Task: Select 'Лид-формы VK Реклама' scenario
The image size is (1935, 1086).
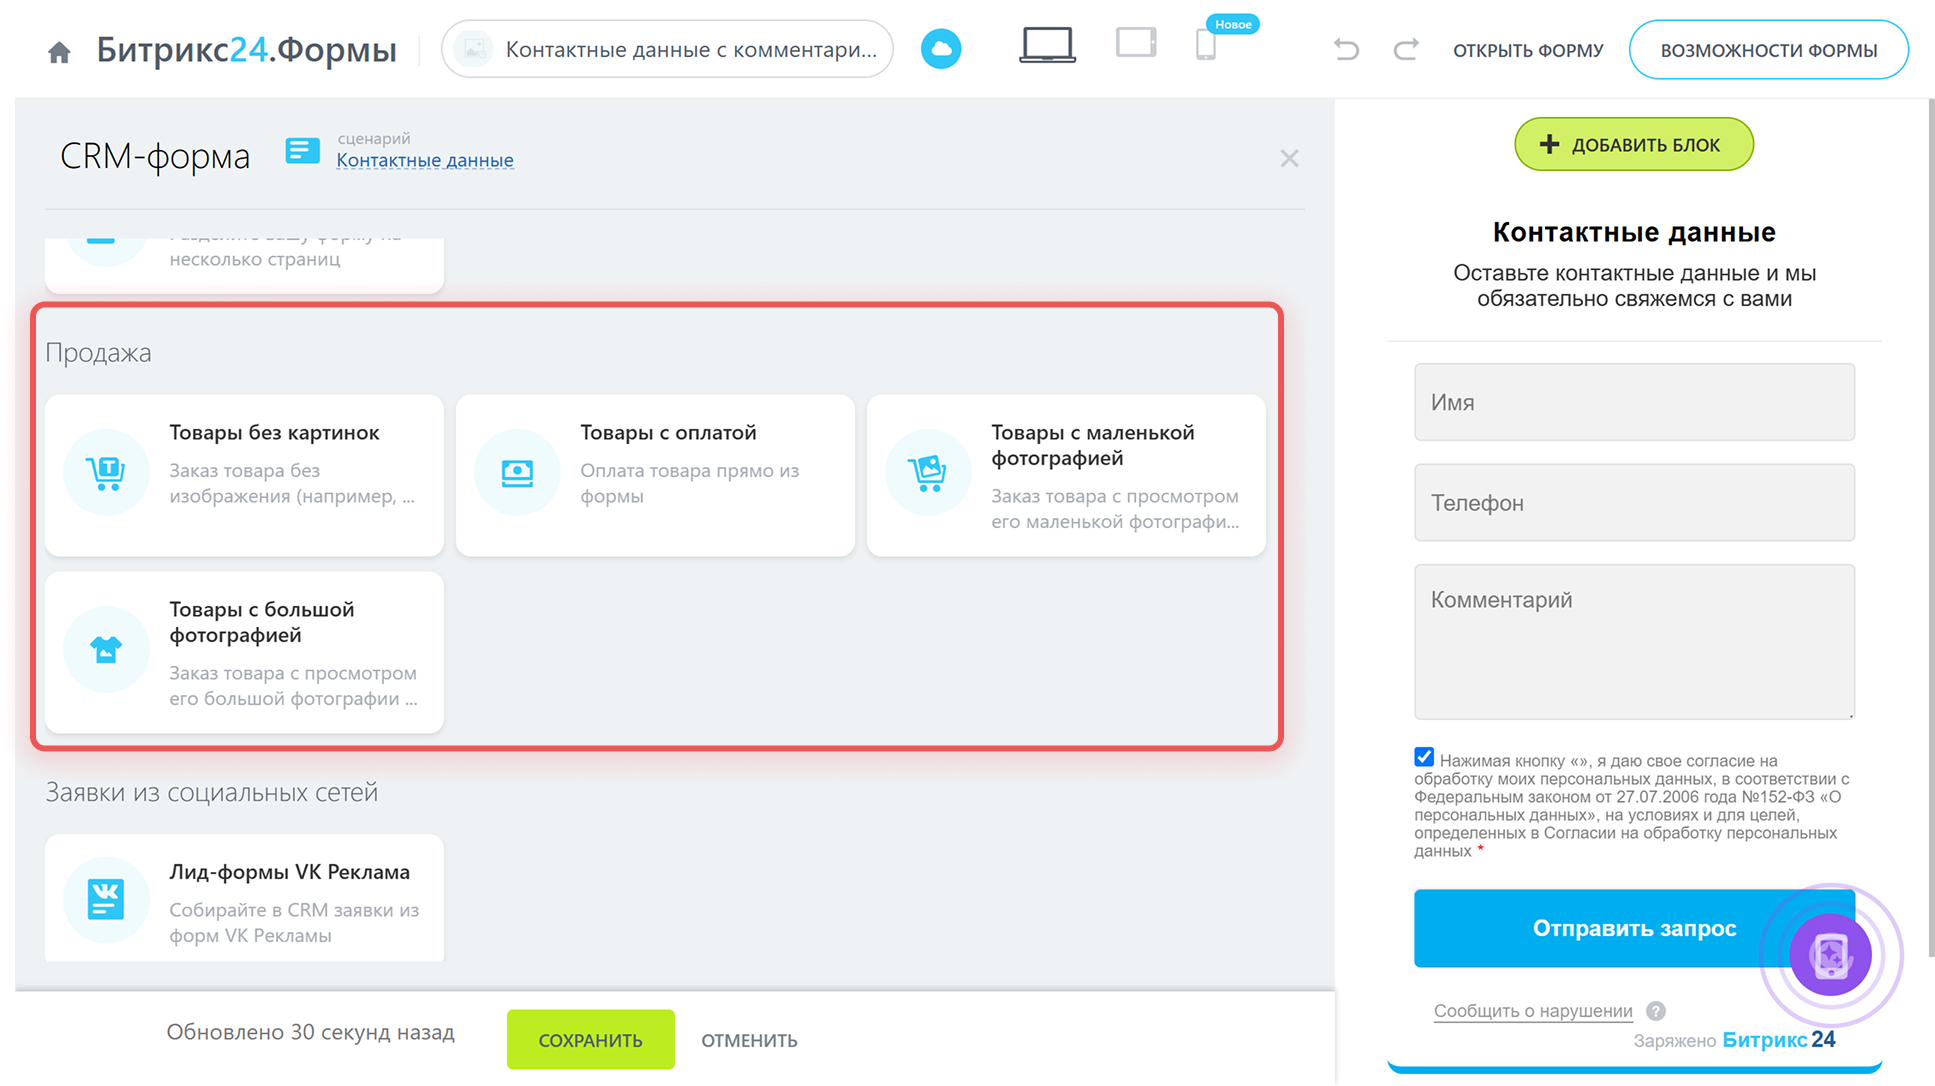Action: [244, 900]
